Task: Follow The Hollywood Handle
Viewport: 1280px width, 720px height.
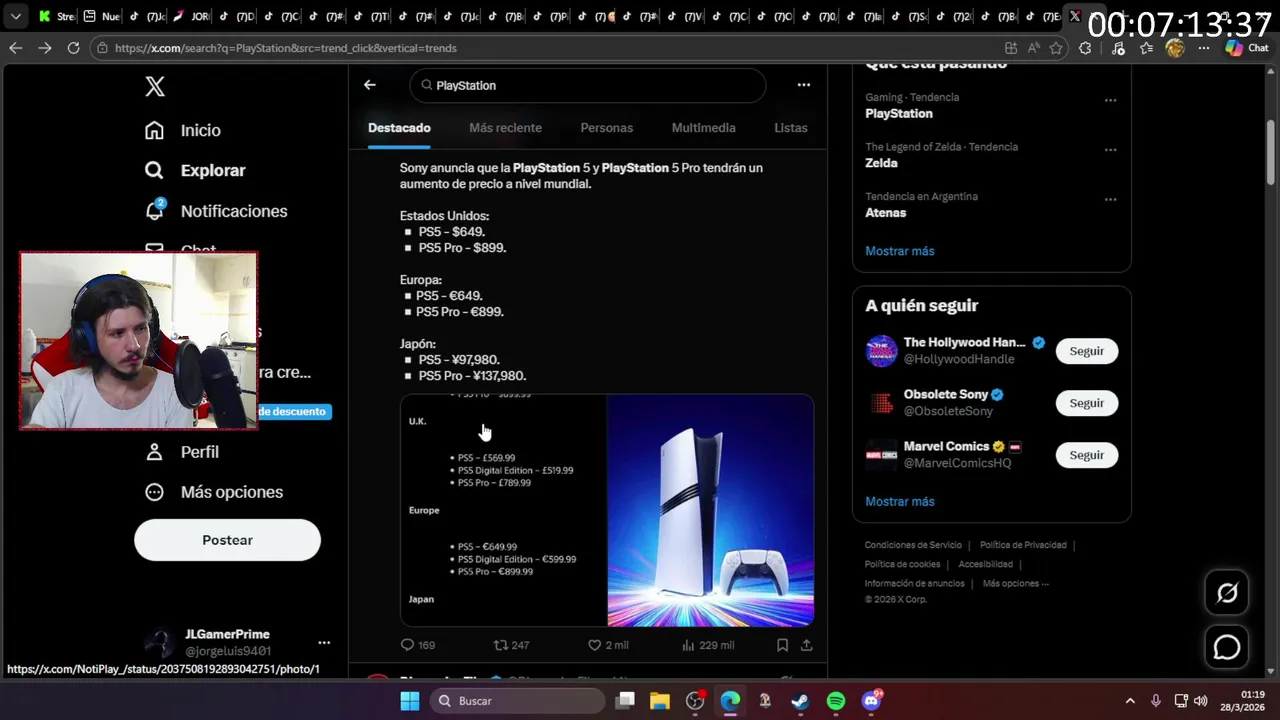Action: [1087, 351]
